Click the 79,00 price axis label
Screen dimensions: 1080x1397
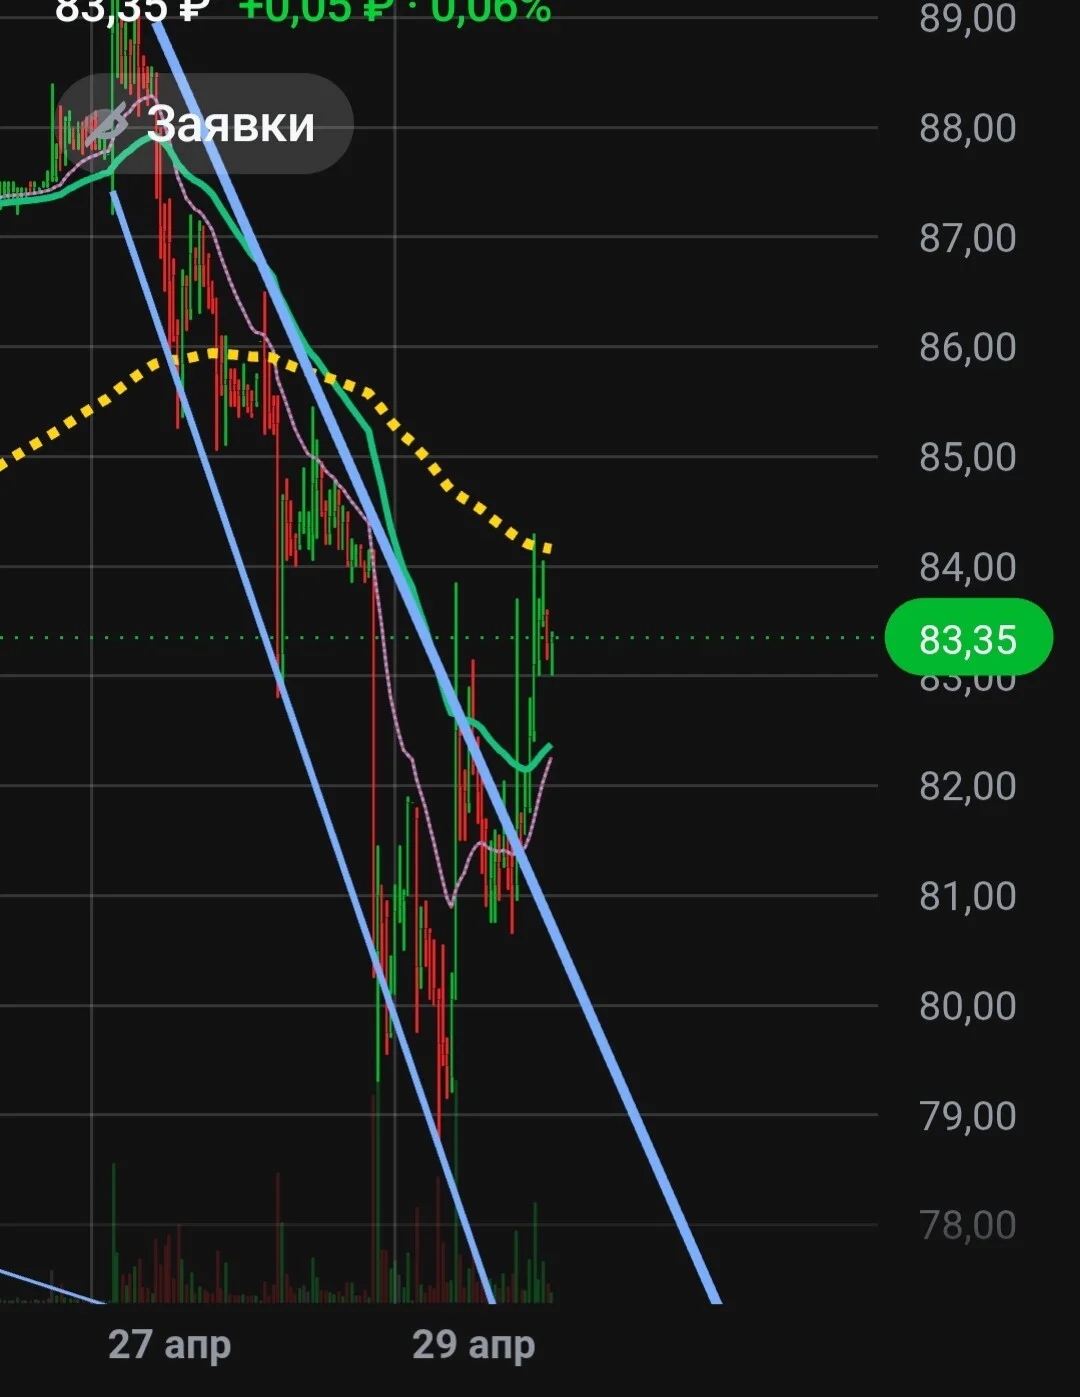(968, 1116)
